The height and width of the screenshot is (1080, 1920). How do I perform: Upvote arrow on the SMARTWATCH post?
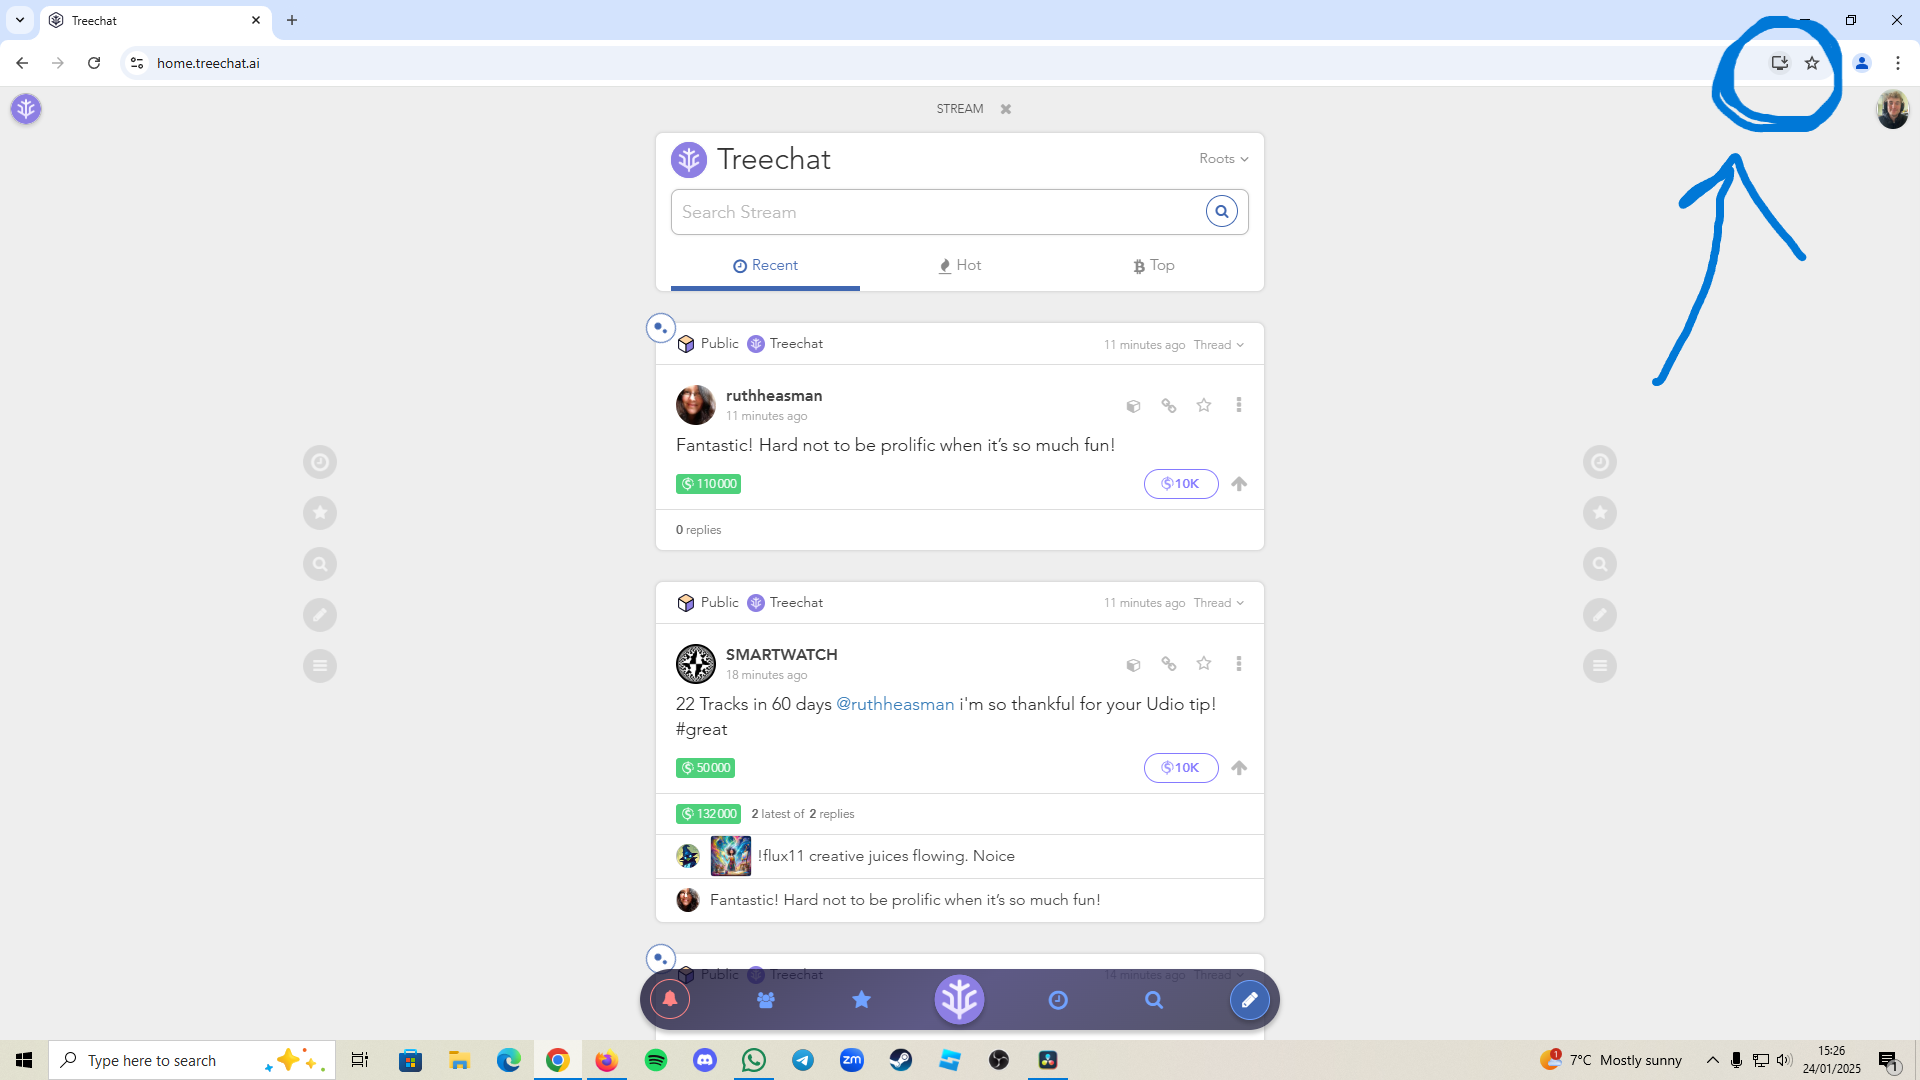(x=1239, y=768)
